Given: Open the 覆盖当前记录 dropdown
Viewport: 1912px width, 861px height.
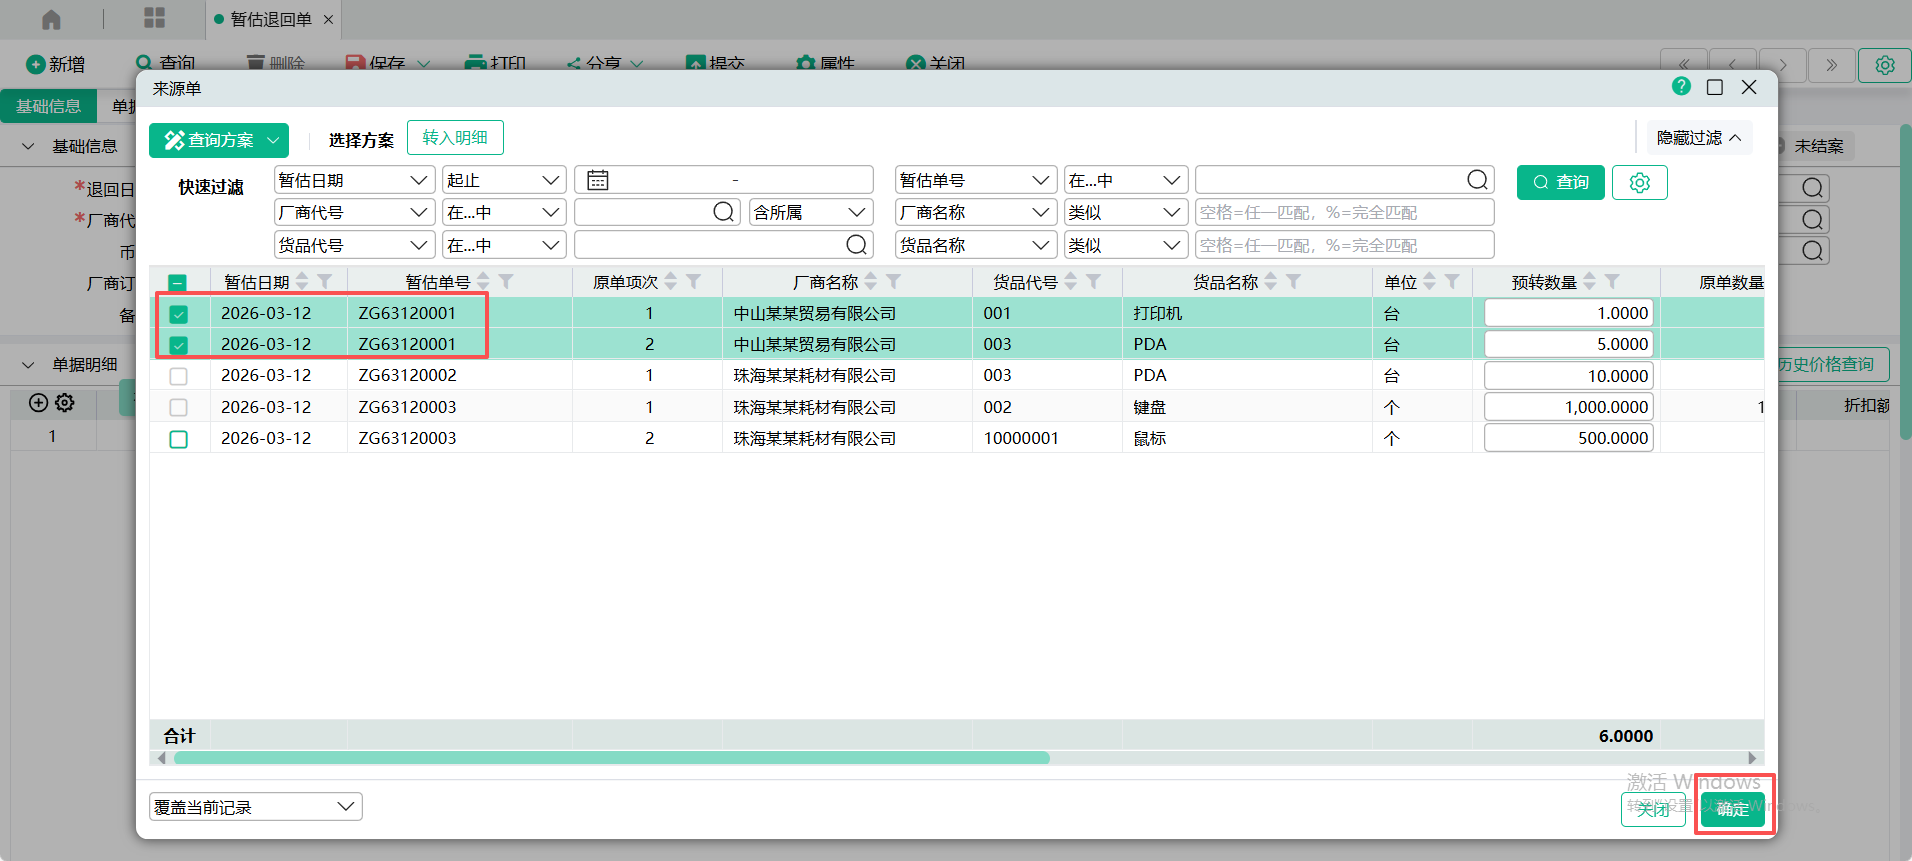Looking at the screenshot, I should [x=256, y=807].
